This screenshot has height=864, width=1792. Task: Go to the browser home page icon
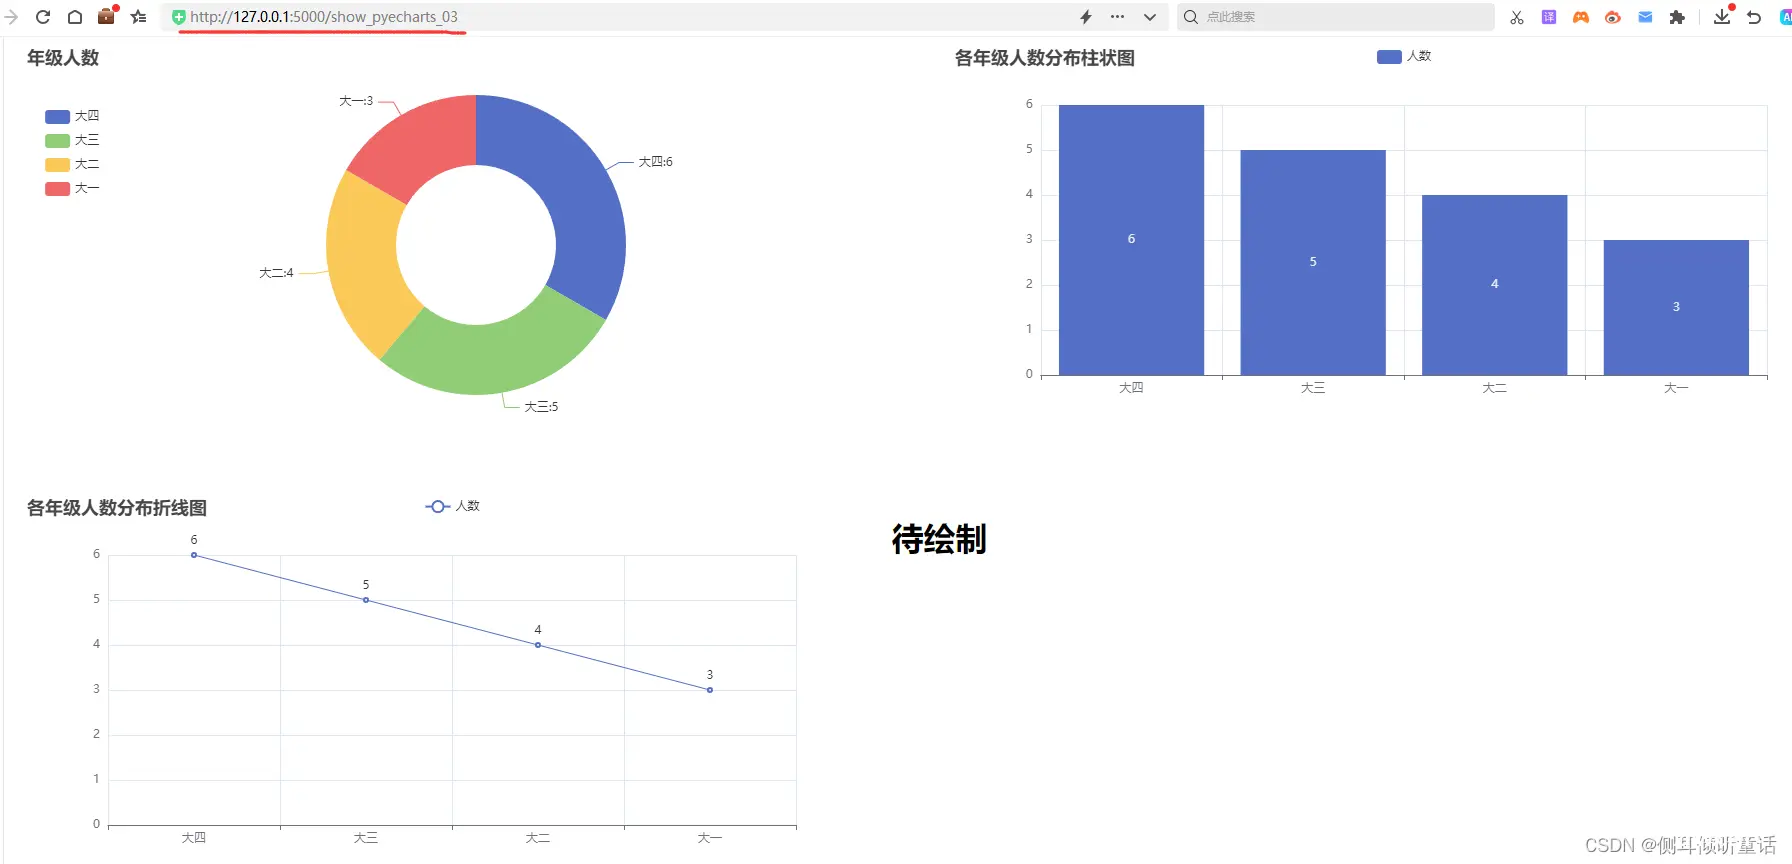(75, 17)
